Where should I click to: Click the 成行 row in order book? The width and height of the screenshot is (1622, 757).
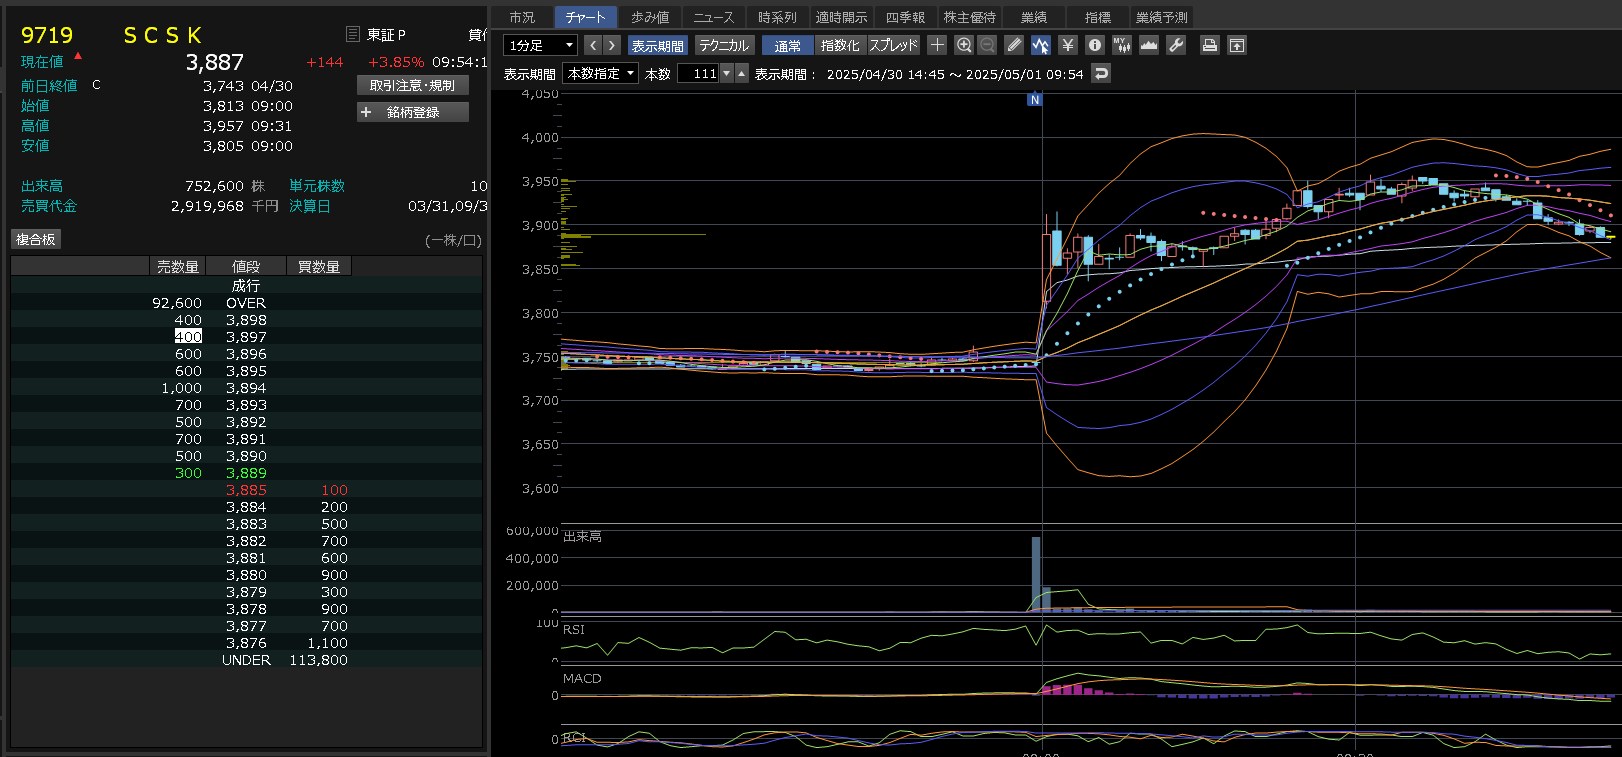tap(246, 286)
